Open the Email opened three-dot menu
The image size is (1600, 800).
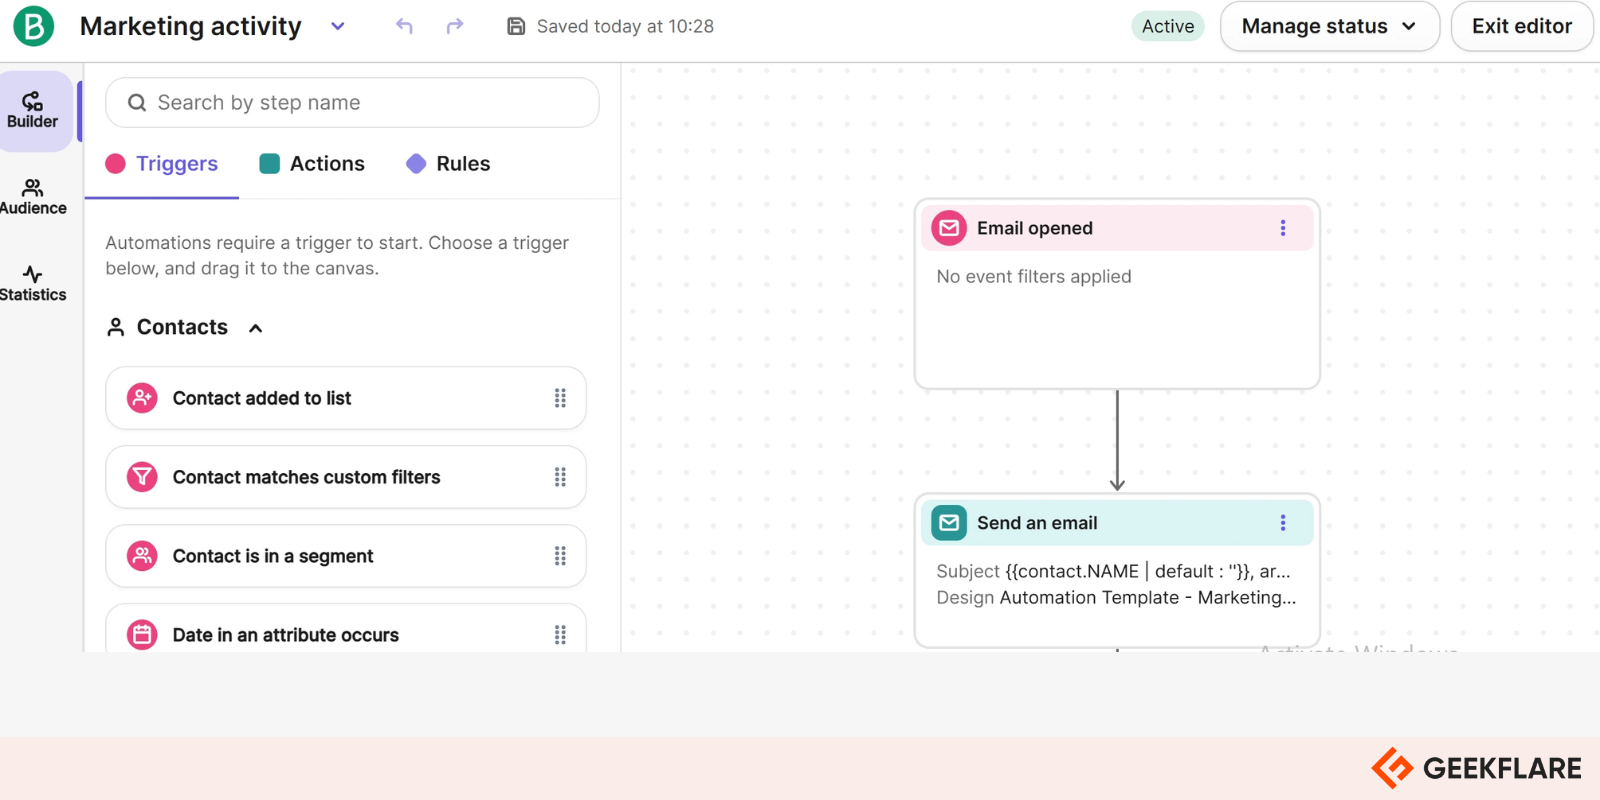[x=1283, y=228]
